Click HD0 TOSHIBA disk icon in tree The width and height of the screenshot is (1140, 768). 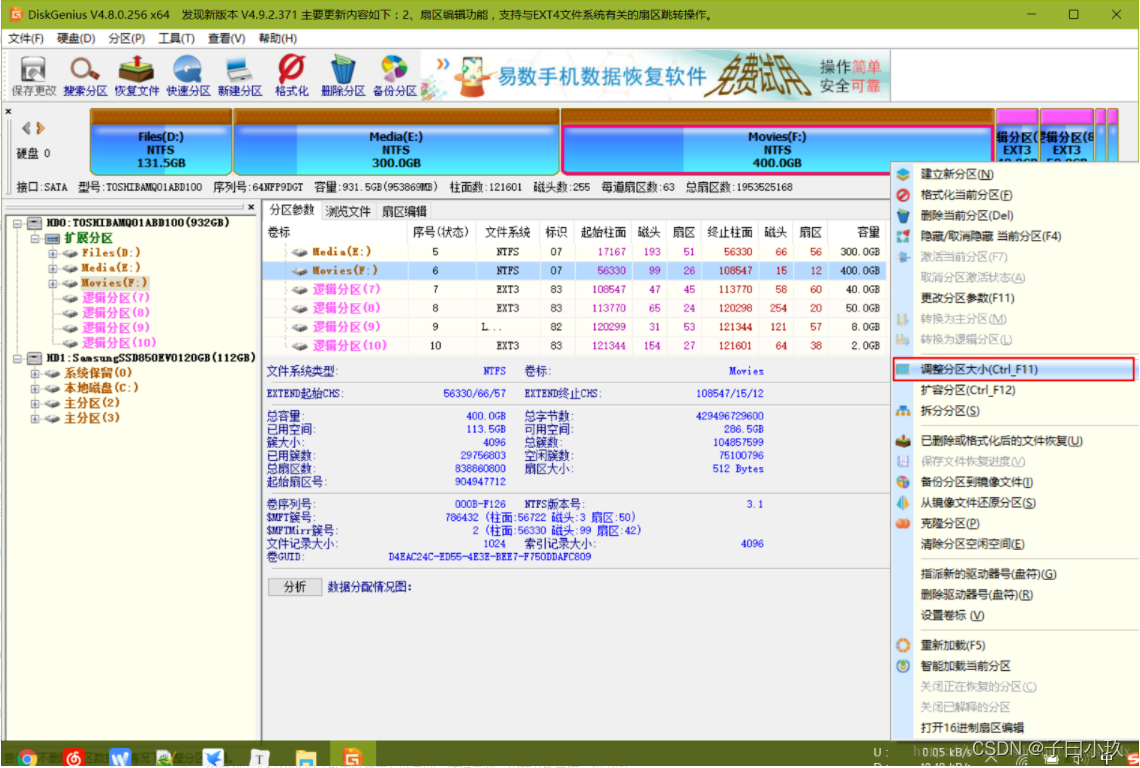pyautogui.click(x=34, y=223)
